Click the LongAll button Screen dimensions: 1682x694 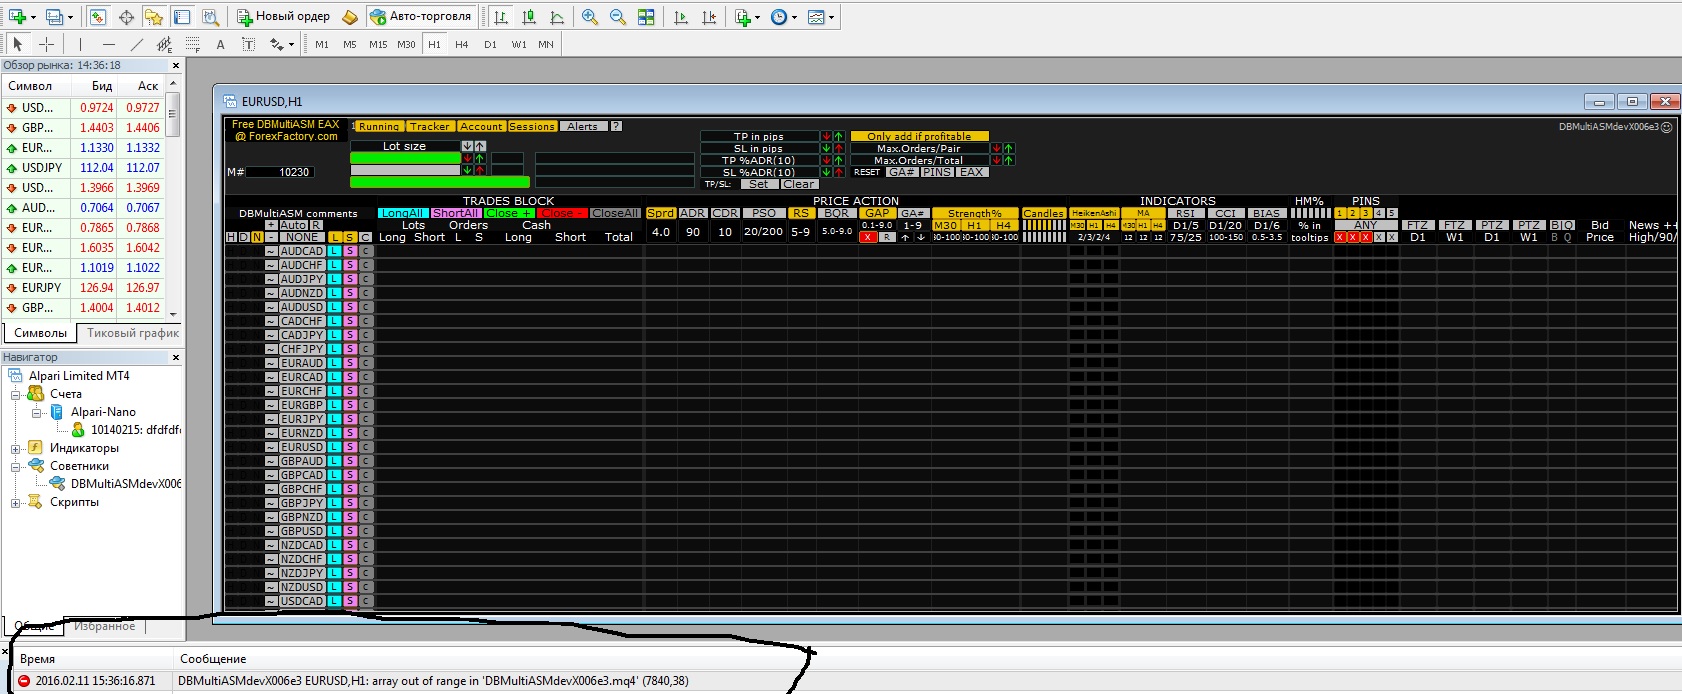[x=403, y=213]
